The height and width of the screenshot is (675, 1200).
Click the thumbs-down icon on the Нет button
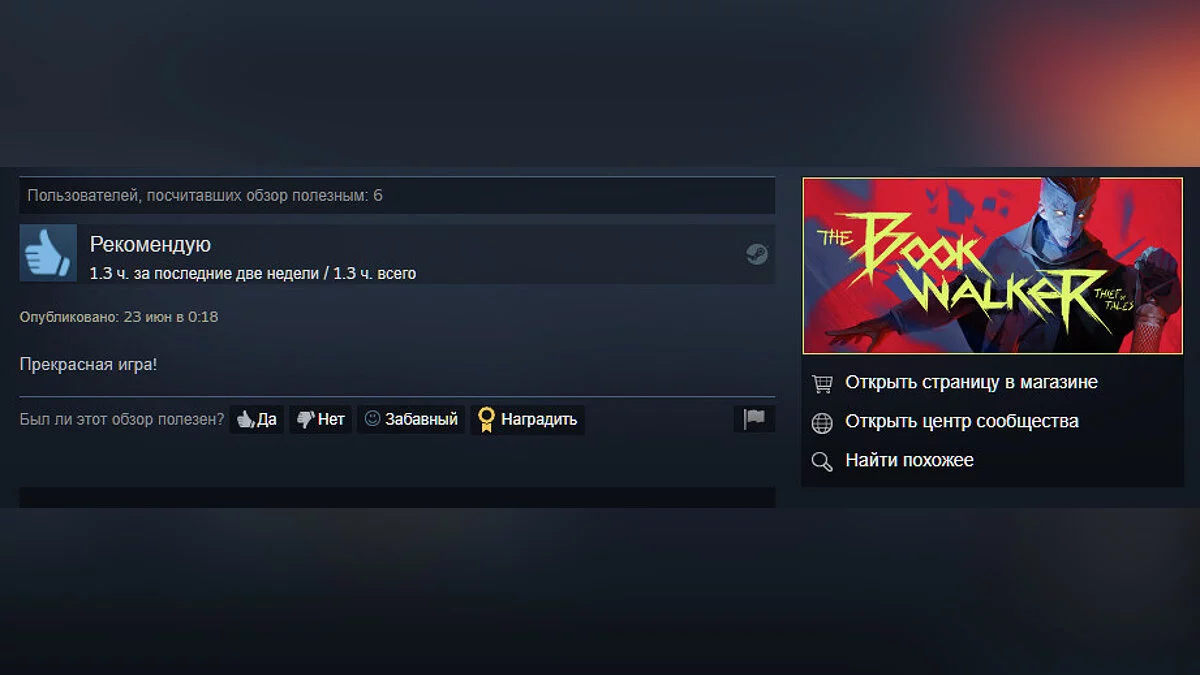point(305,420)
